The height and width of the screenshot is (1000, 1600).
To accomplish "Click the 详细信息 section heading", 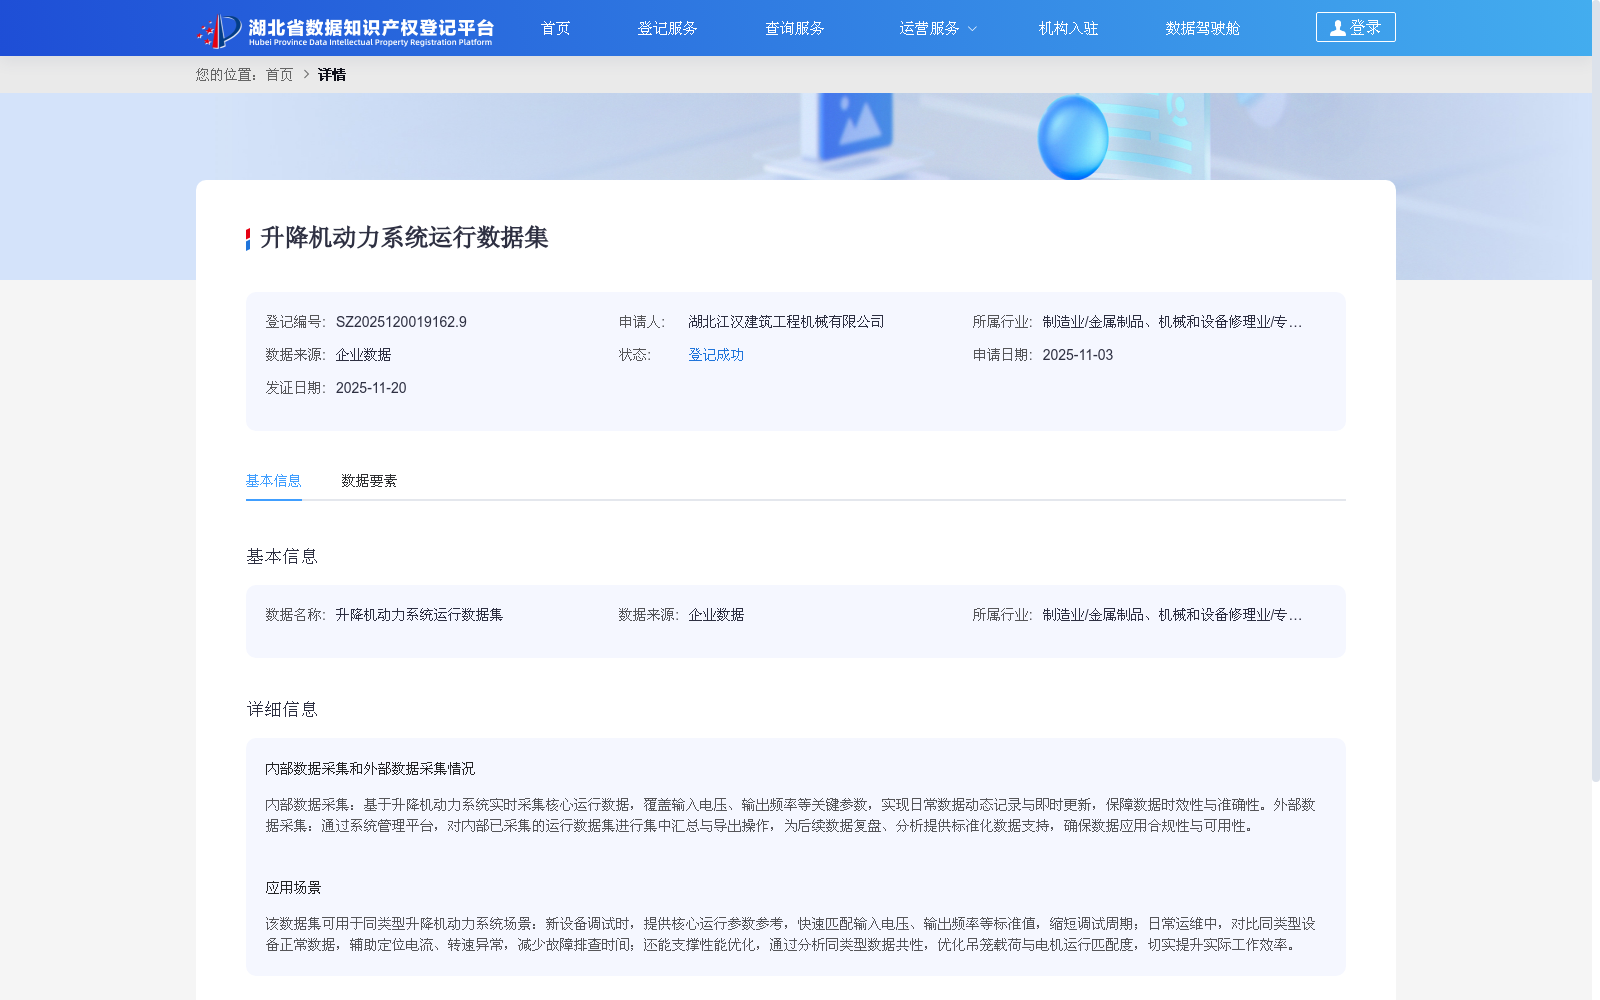I will click(282, 709).
